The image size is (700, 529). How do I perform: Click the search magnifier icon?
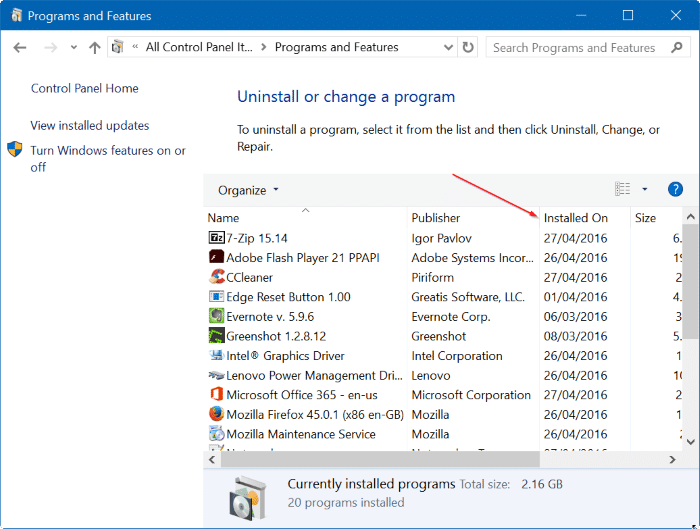tap(677, 47)
